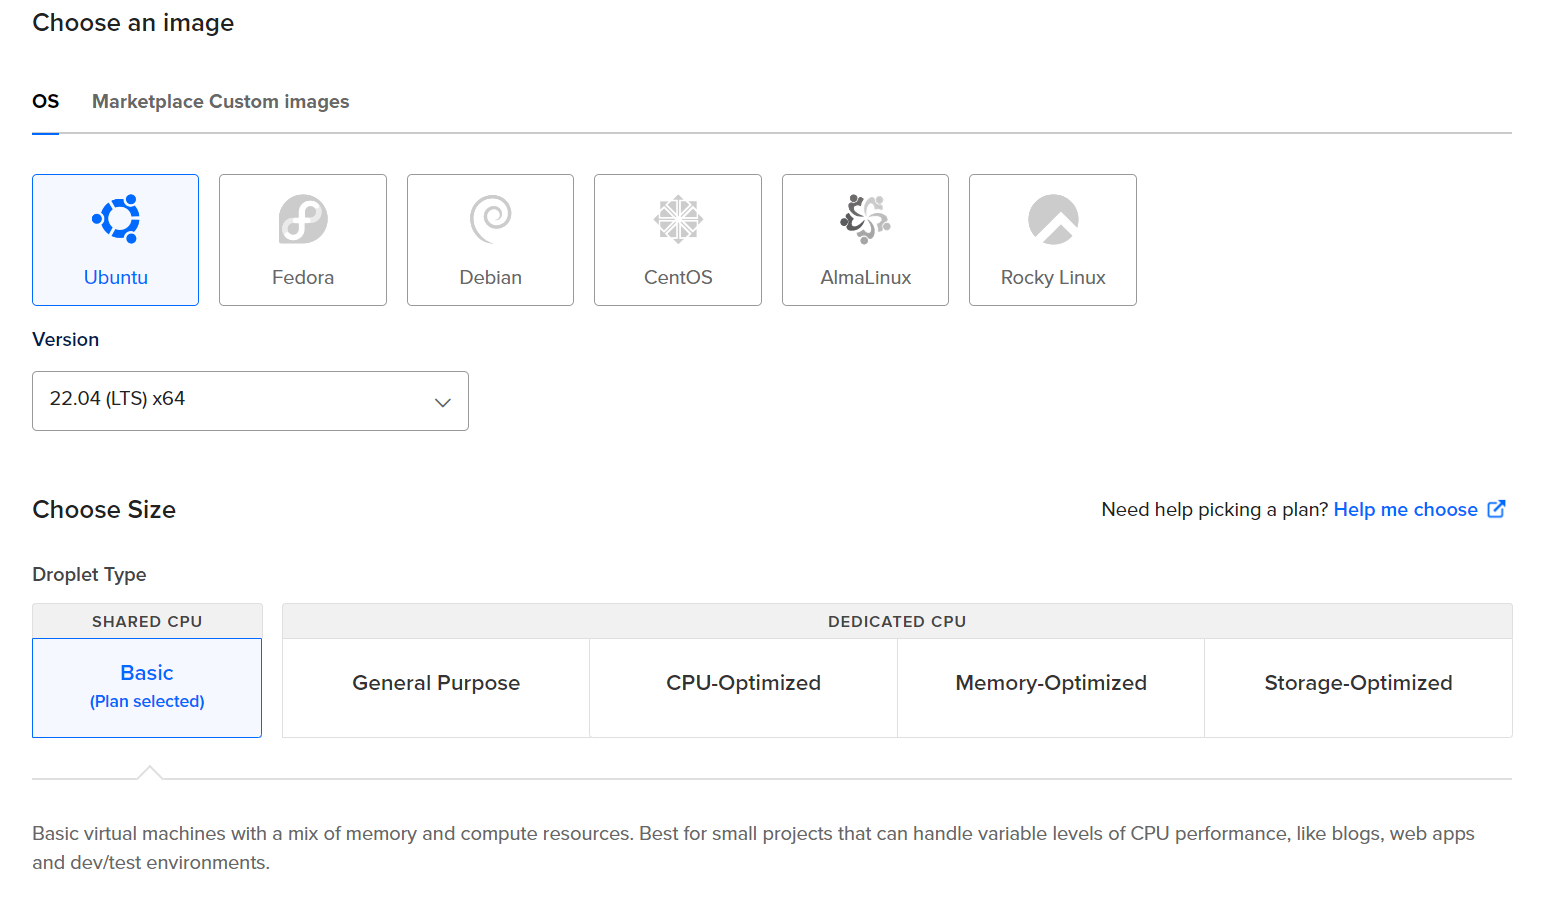Click the Rocky Linux label text
1561x902 pixels.
pos(1053,278)
